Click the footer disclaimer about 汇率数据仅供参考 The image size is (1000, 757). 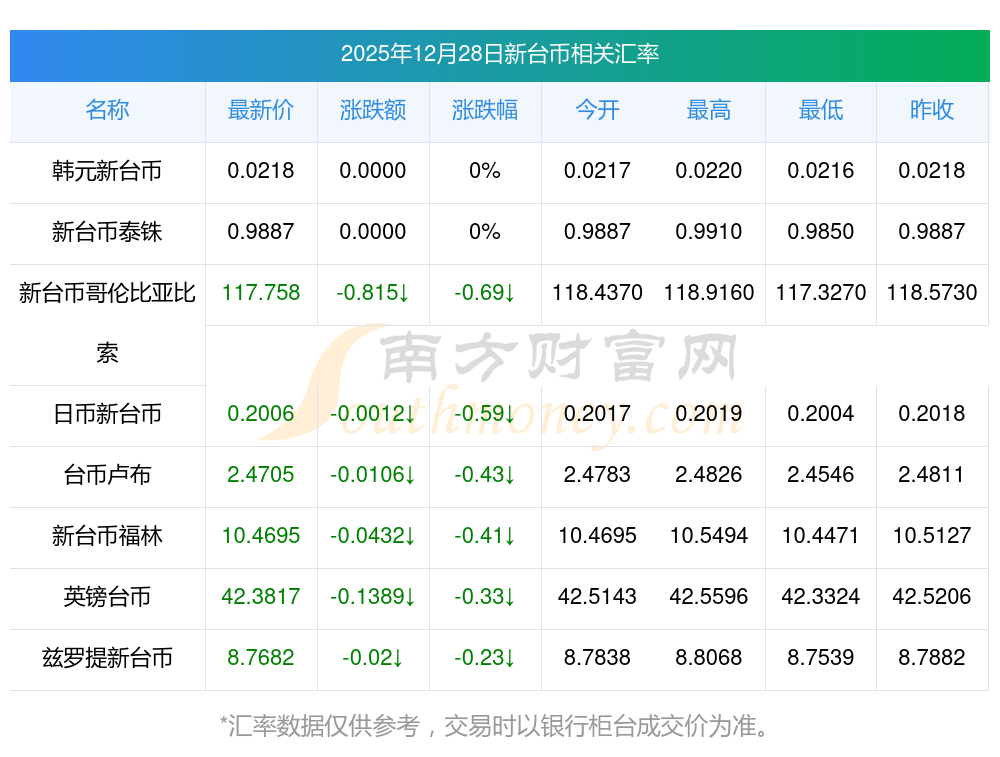[x=495, y=726]
